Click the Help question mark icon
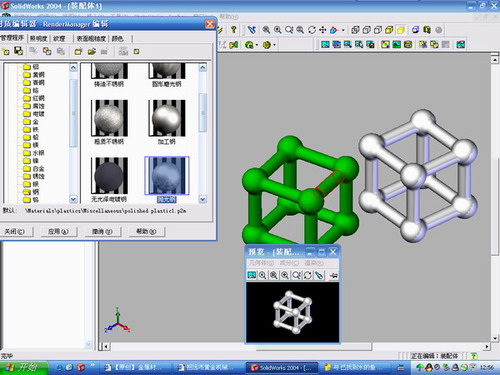 click(x=234, y=30)
